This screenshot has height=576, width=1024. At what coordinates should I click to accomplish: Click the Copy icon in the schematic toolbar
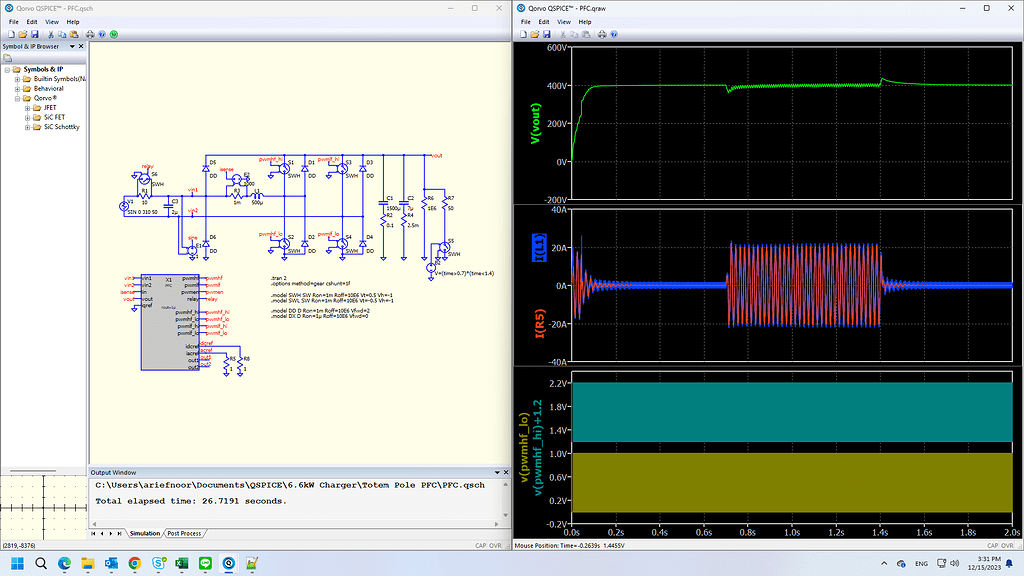coord(62,35)
